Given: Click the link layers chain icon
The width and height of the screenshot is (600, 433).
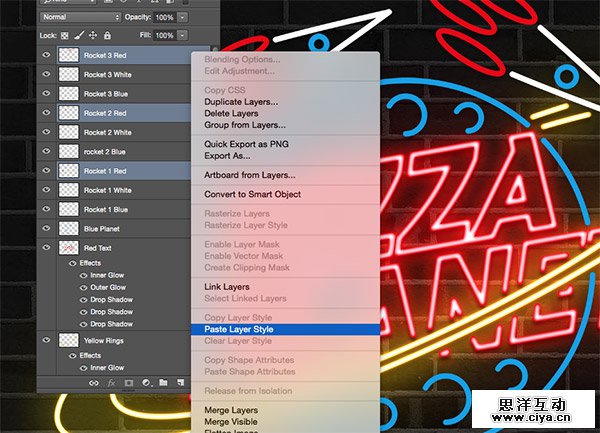Looking at the screenshot, I should click(x=94, y=381).
